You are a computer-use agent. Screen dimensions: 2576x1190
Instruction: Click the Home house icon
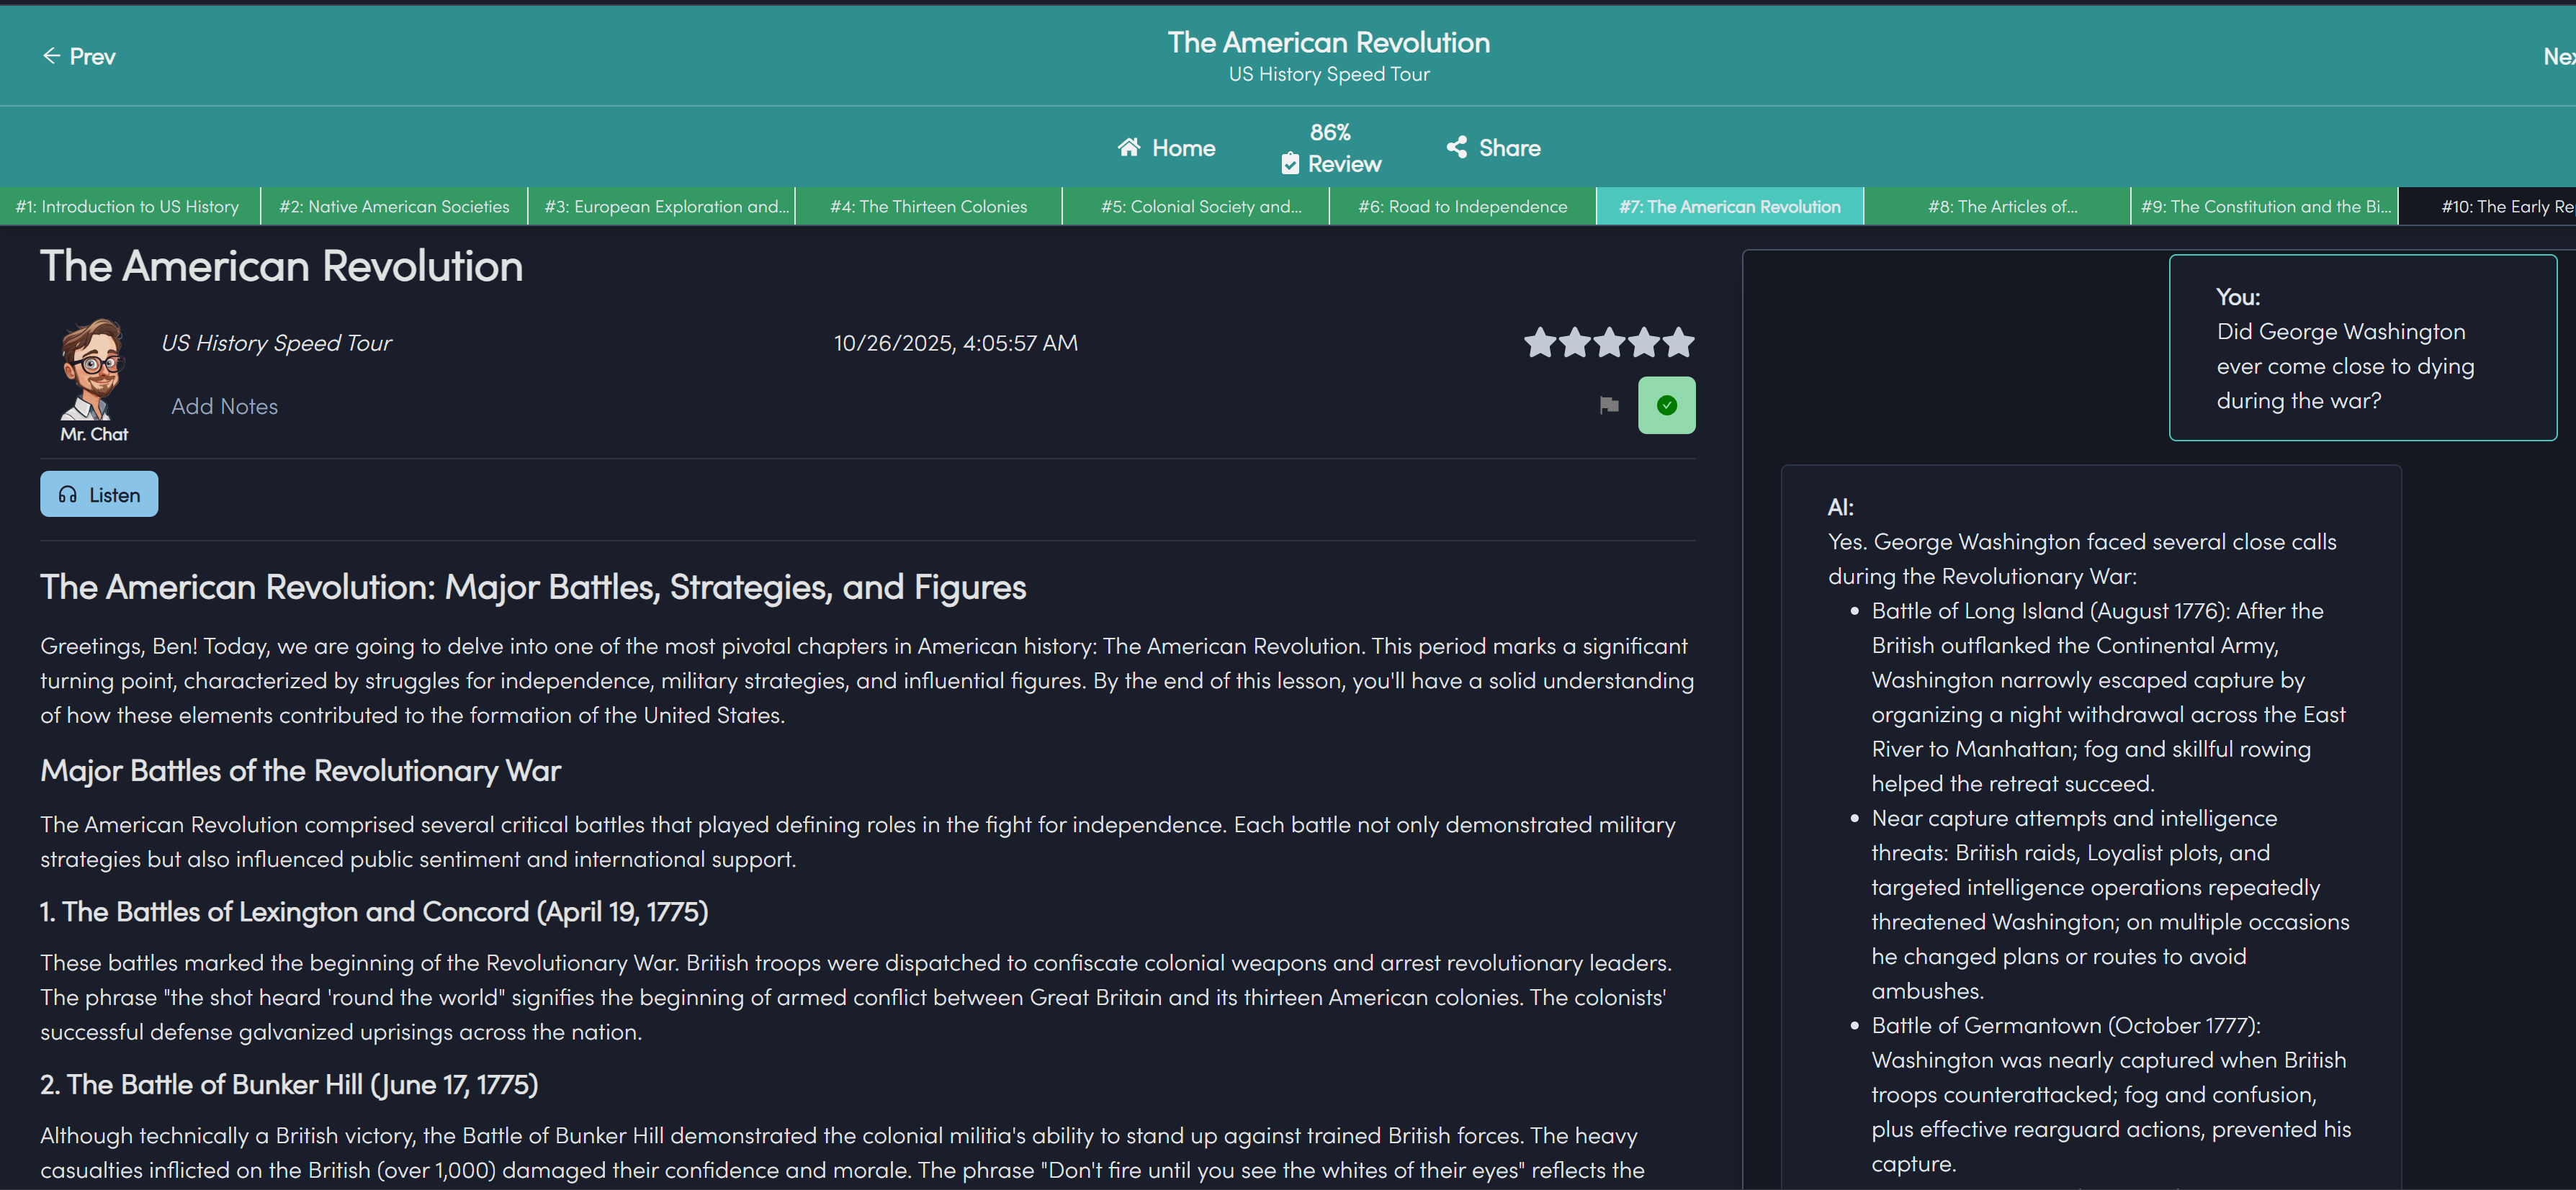pyautogui.click(x=1129, y=147)
